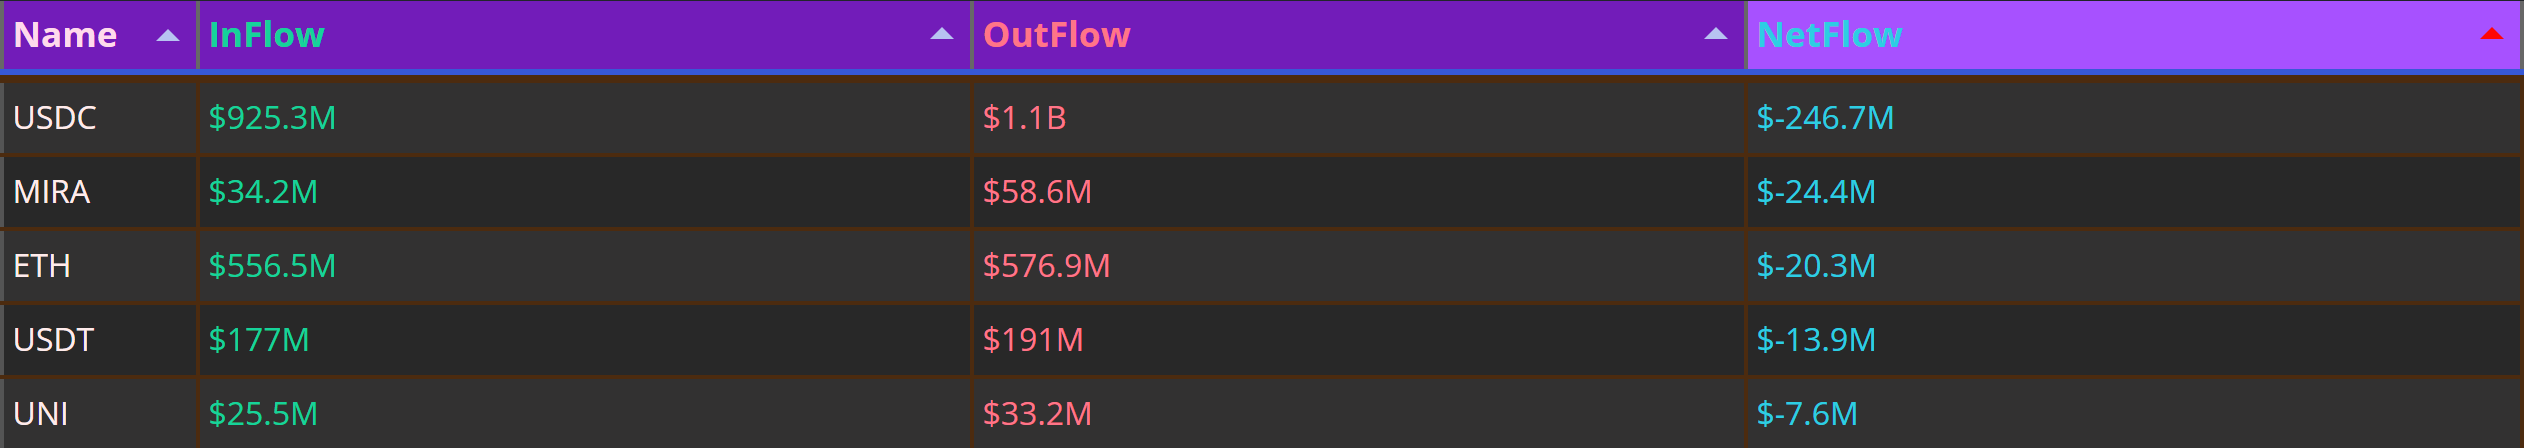The width and height of the screenshot is (2524, 448).
Task: Click the sort arrow in Name header
Action: point(168,35)
